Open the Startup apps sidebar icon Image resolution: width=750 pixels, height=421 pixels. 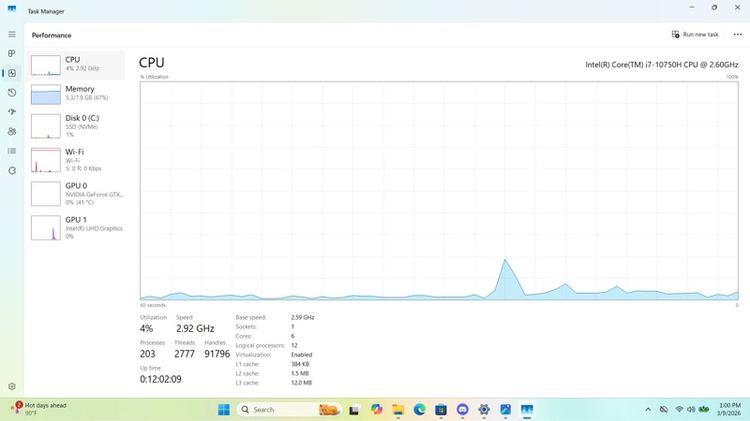[12, 111]
